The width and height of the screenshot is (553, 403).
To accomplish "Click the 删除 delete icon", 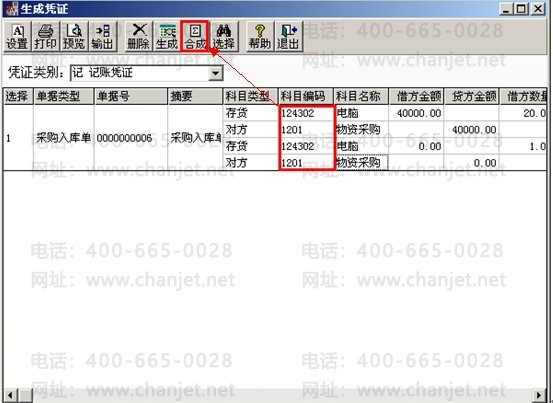I will (x=138, y=37).
